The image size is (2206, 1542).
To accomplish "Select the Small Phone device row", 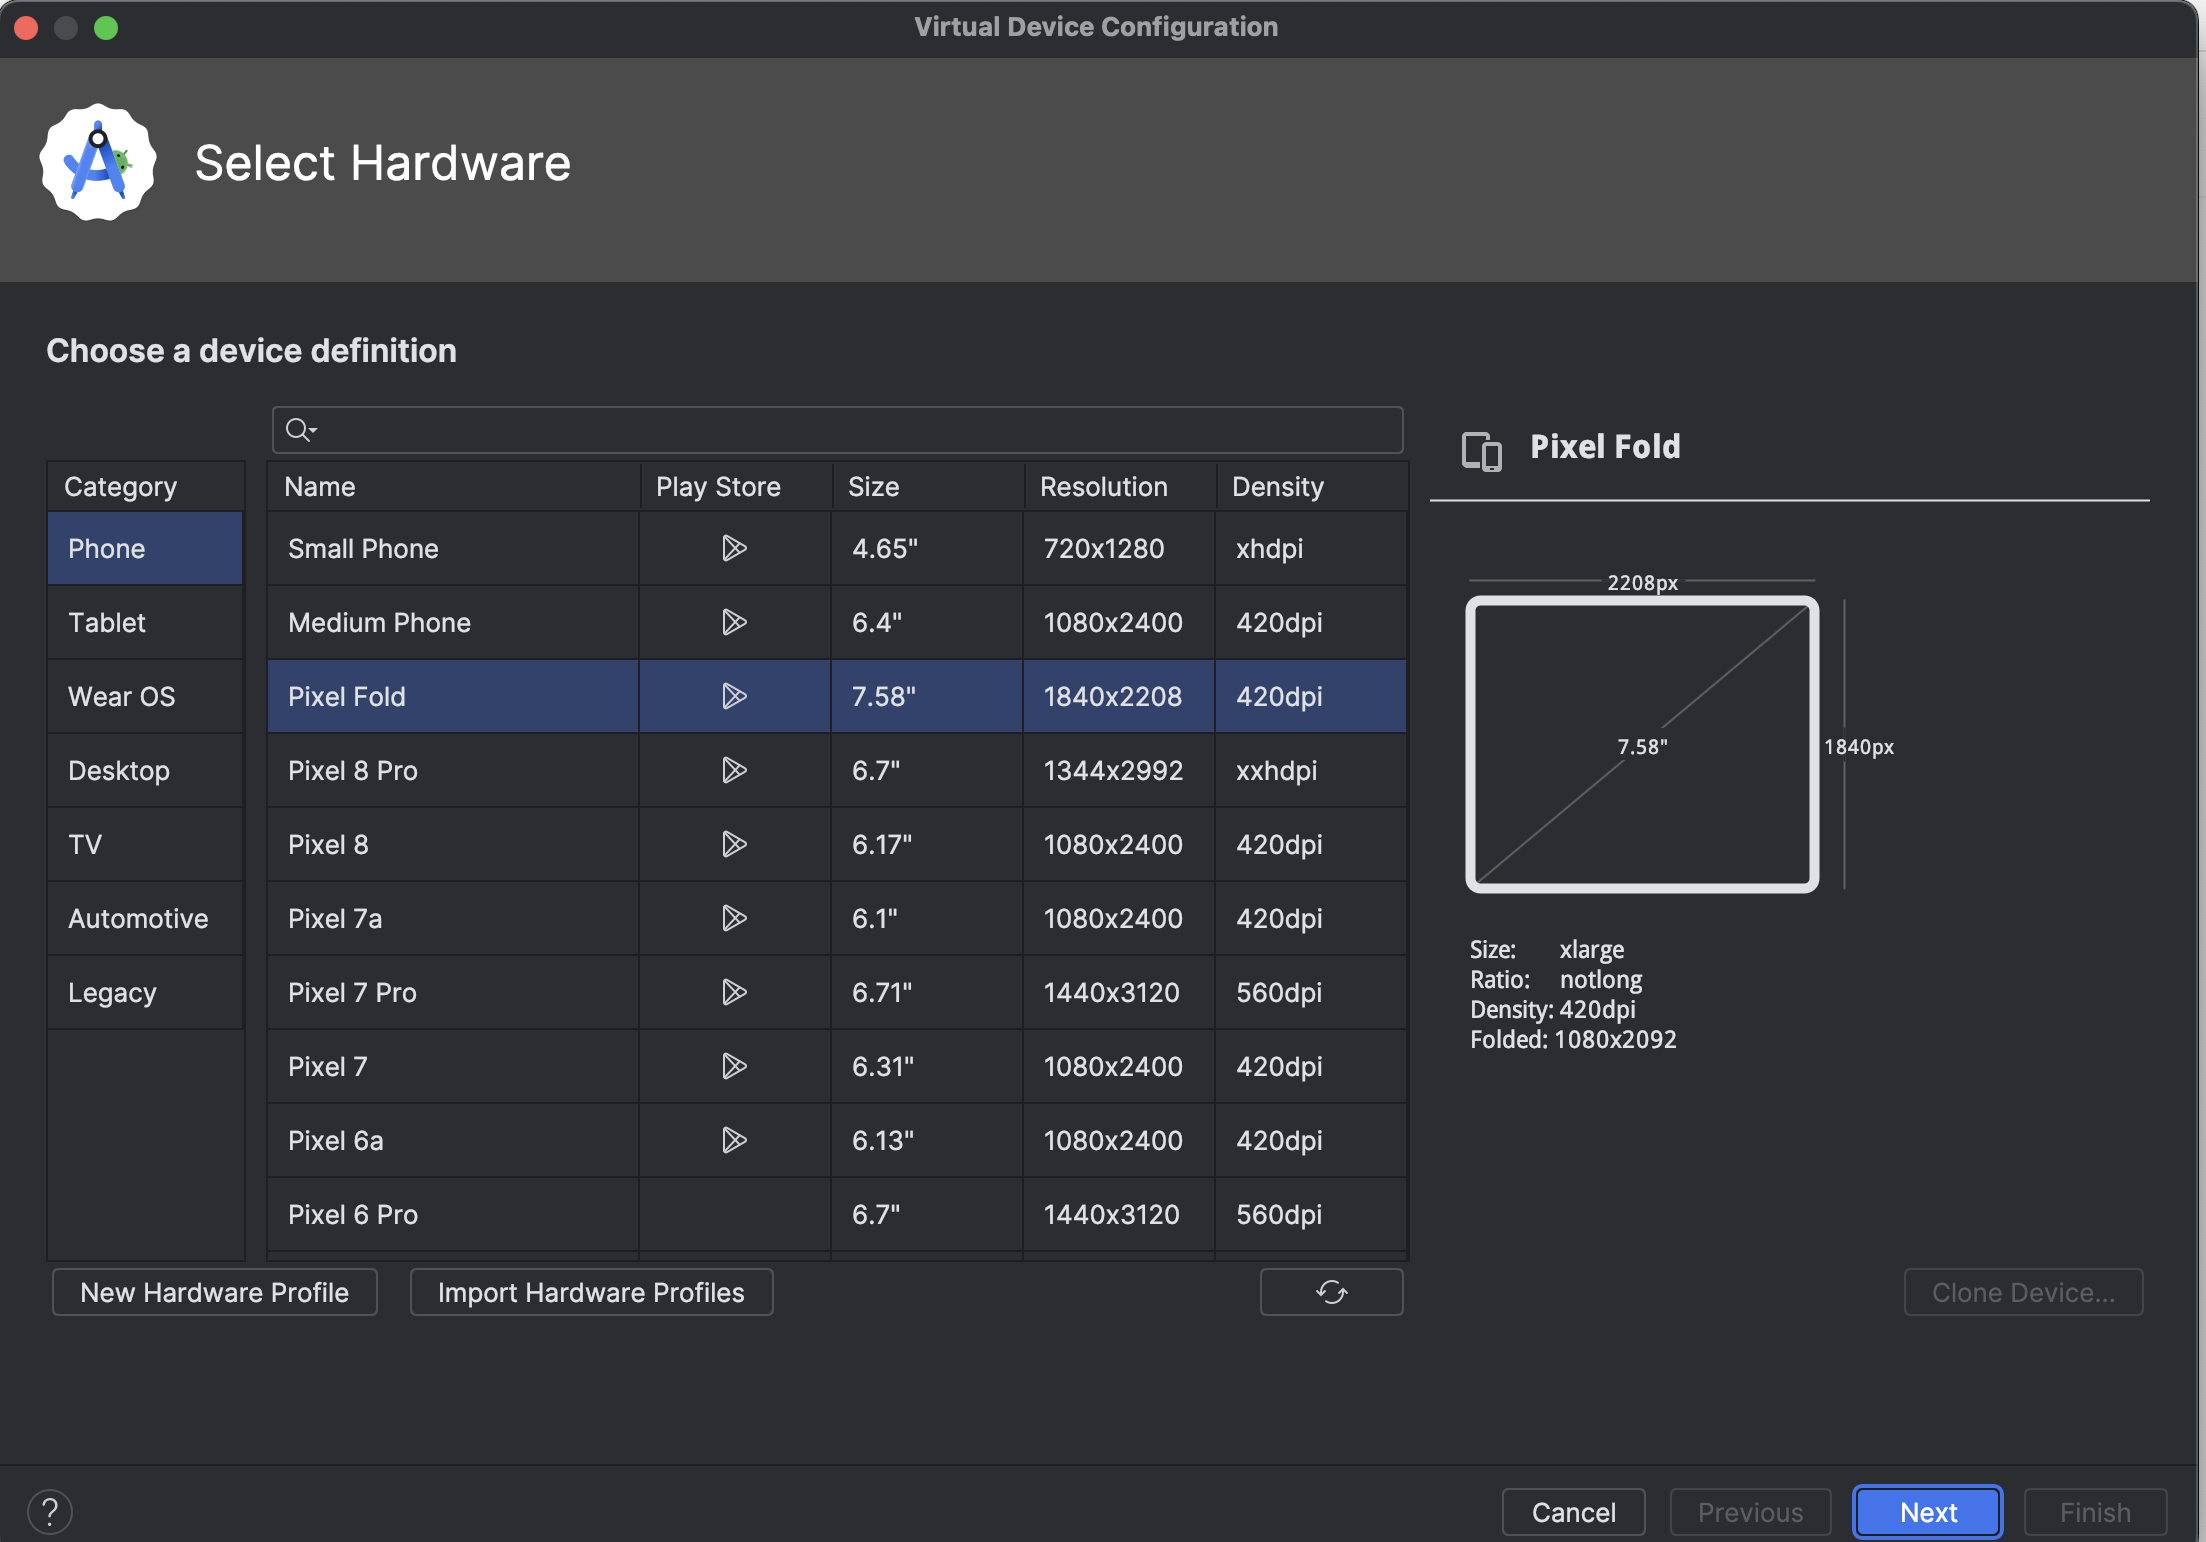I will (x=837, y=548).
